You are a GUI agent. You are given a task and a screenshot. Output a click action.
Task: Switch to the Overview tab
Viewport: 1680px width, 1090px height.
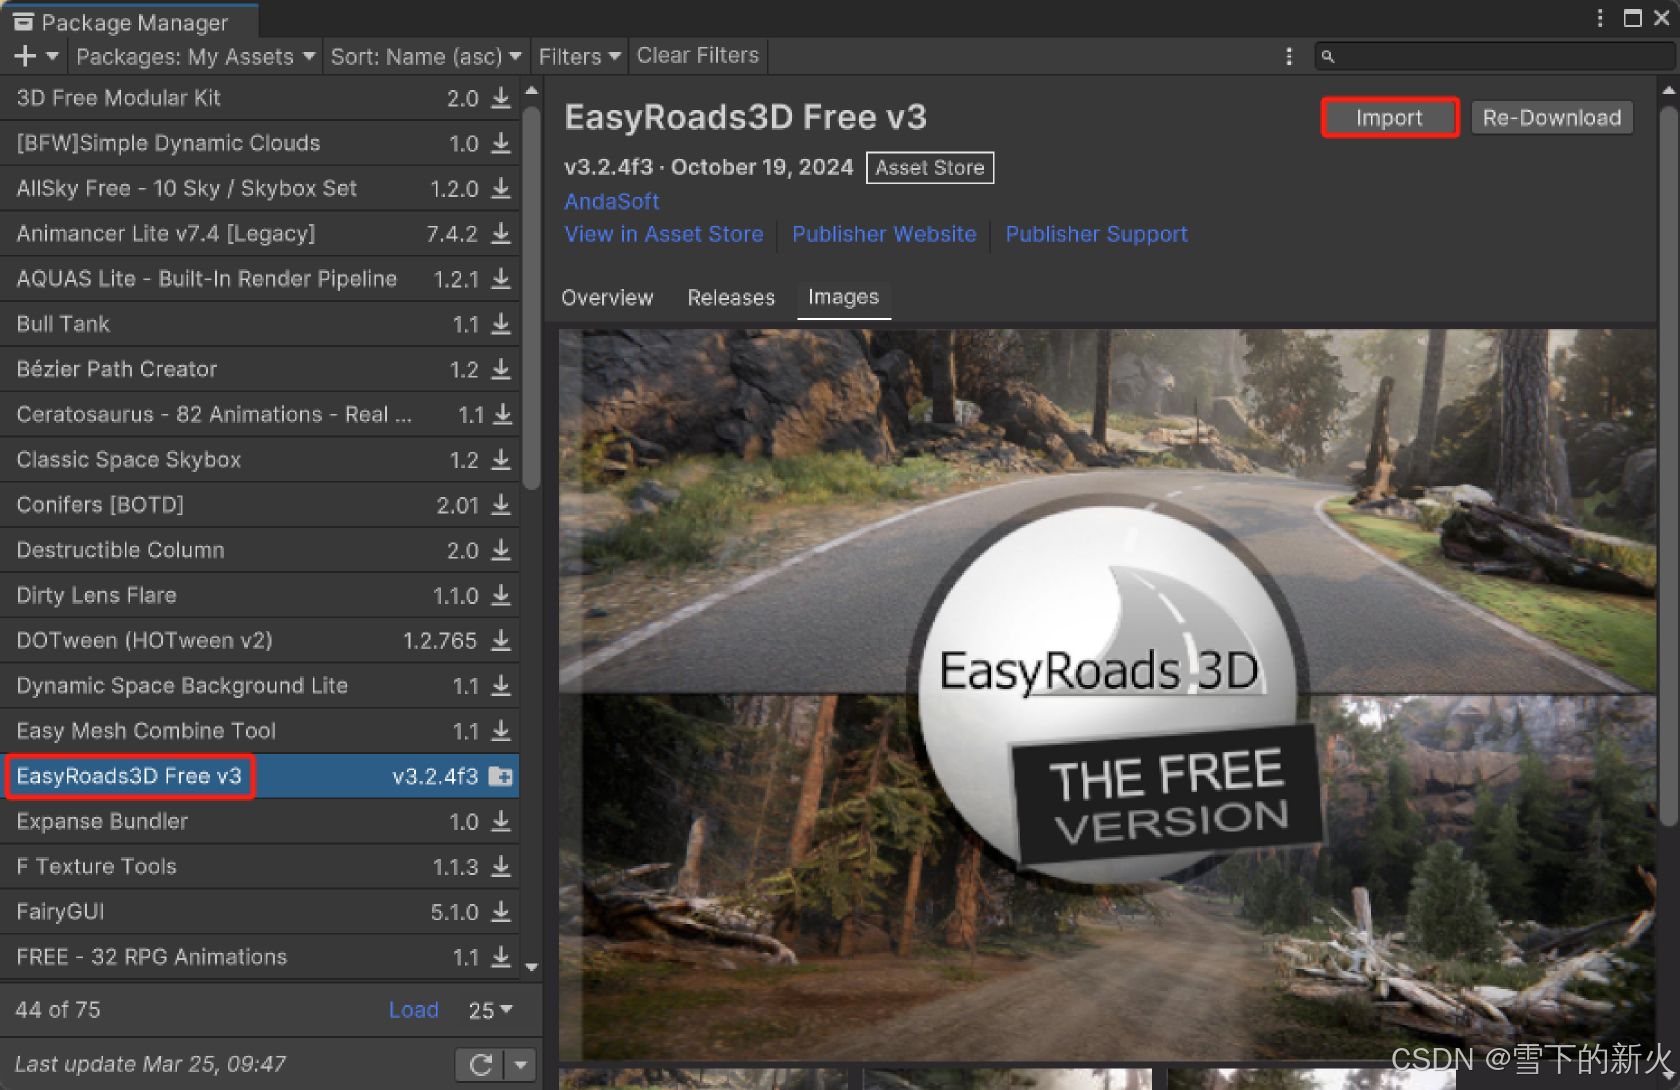point(607,297)
